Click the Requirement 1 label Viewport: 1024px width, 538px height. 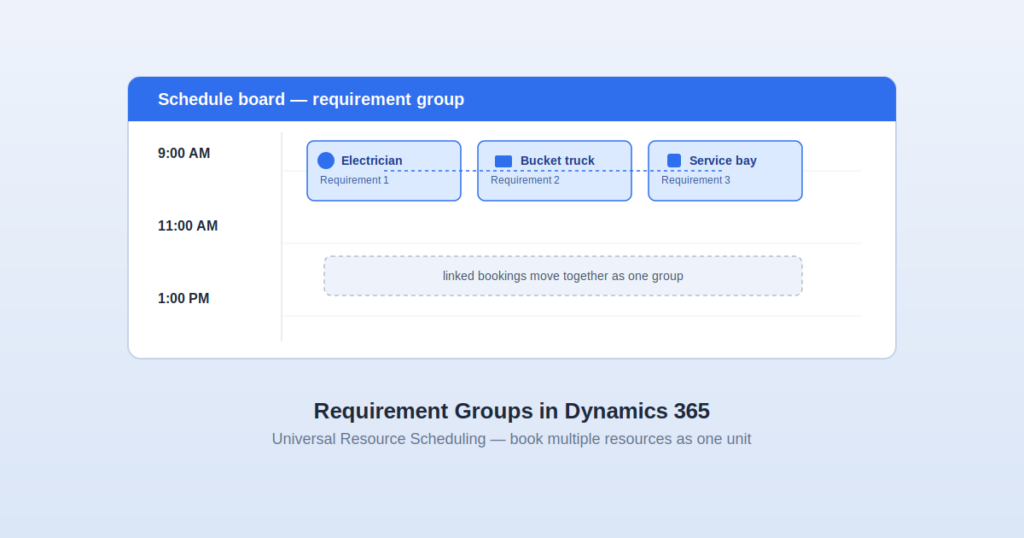click(x=355, y=180)
